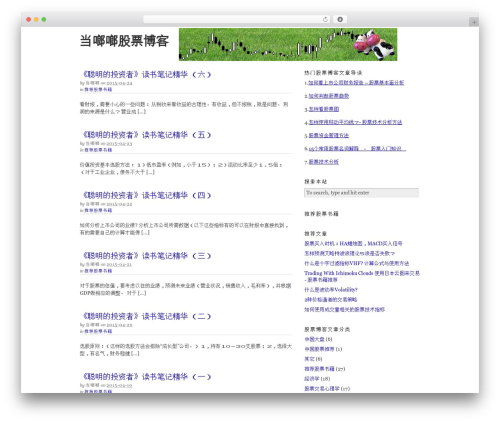Image resolution: width=500 pixels, height=423 pixels.
Task: Click the date 2015-04-20 under post （二）
Action: (119, 325)
